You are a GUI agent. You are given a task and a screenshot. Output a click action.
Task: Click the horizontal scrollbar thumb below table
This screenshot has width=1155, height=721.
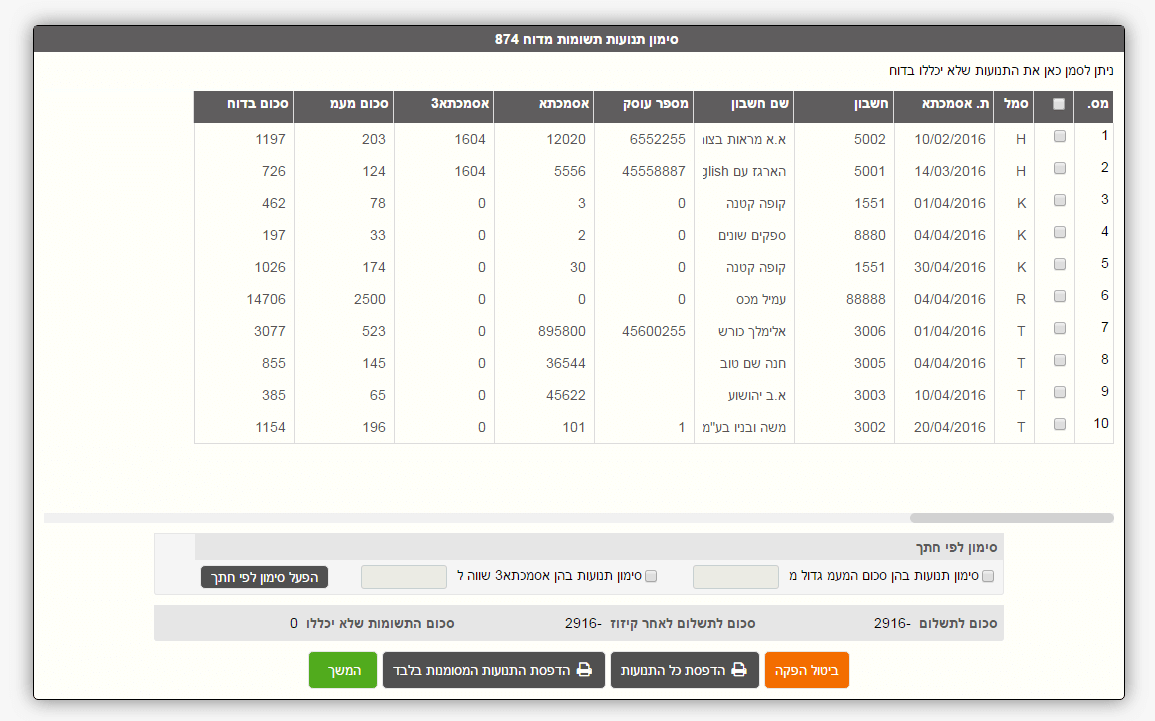(1010, 518)
